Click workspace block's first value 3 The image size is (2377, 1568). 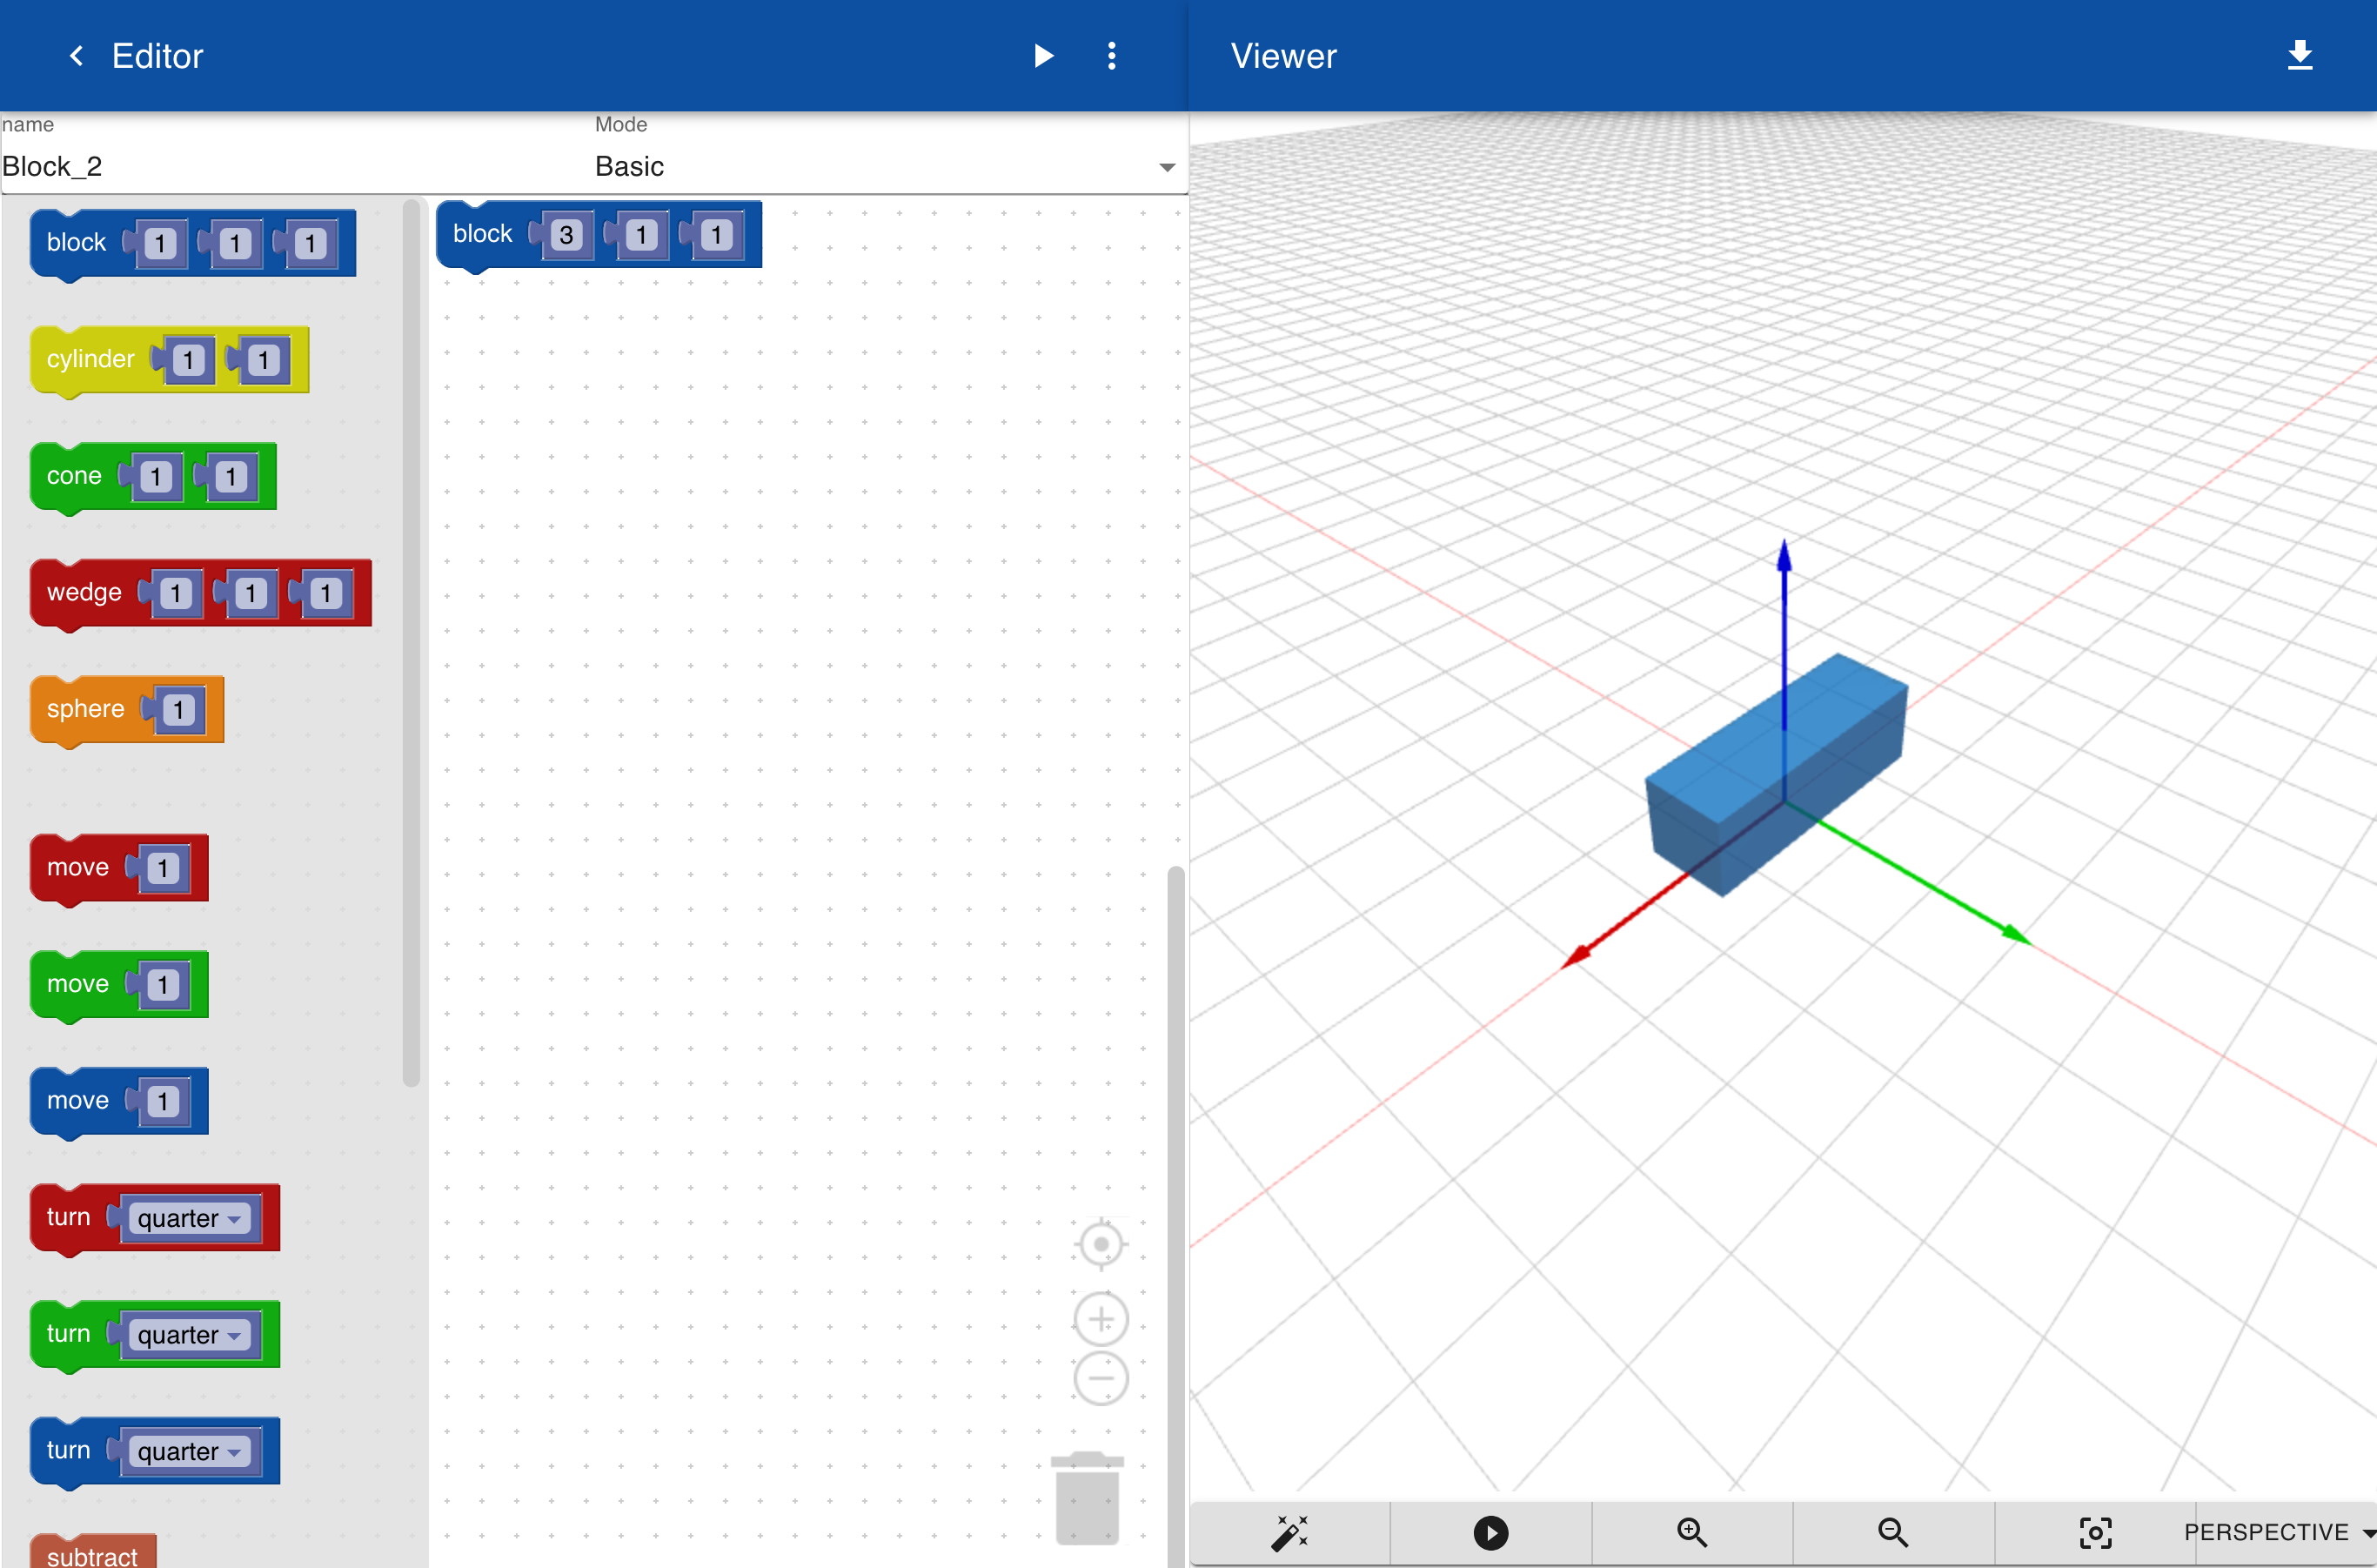(x=566, y=235)
